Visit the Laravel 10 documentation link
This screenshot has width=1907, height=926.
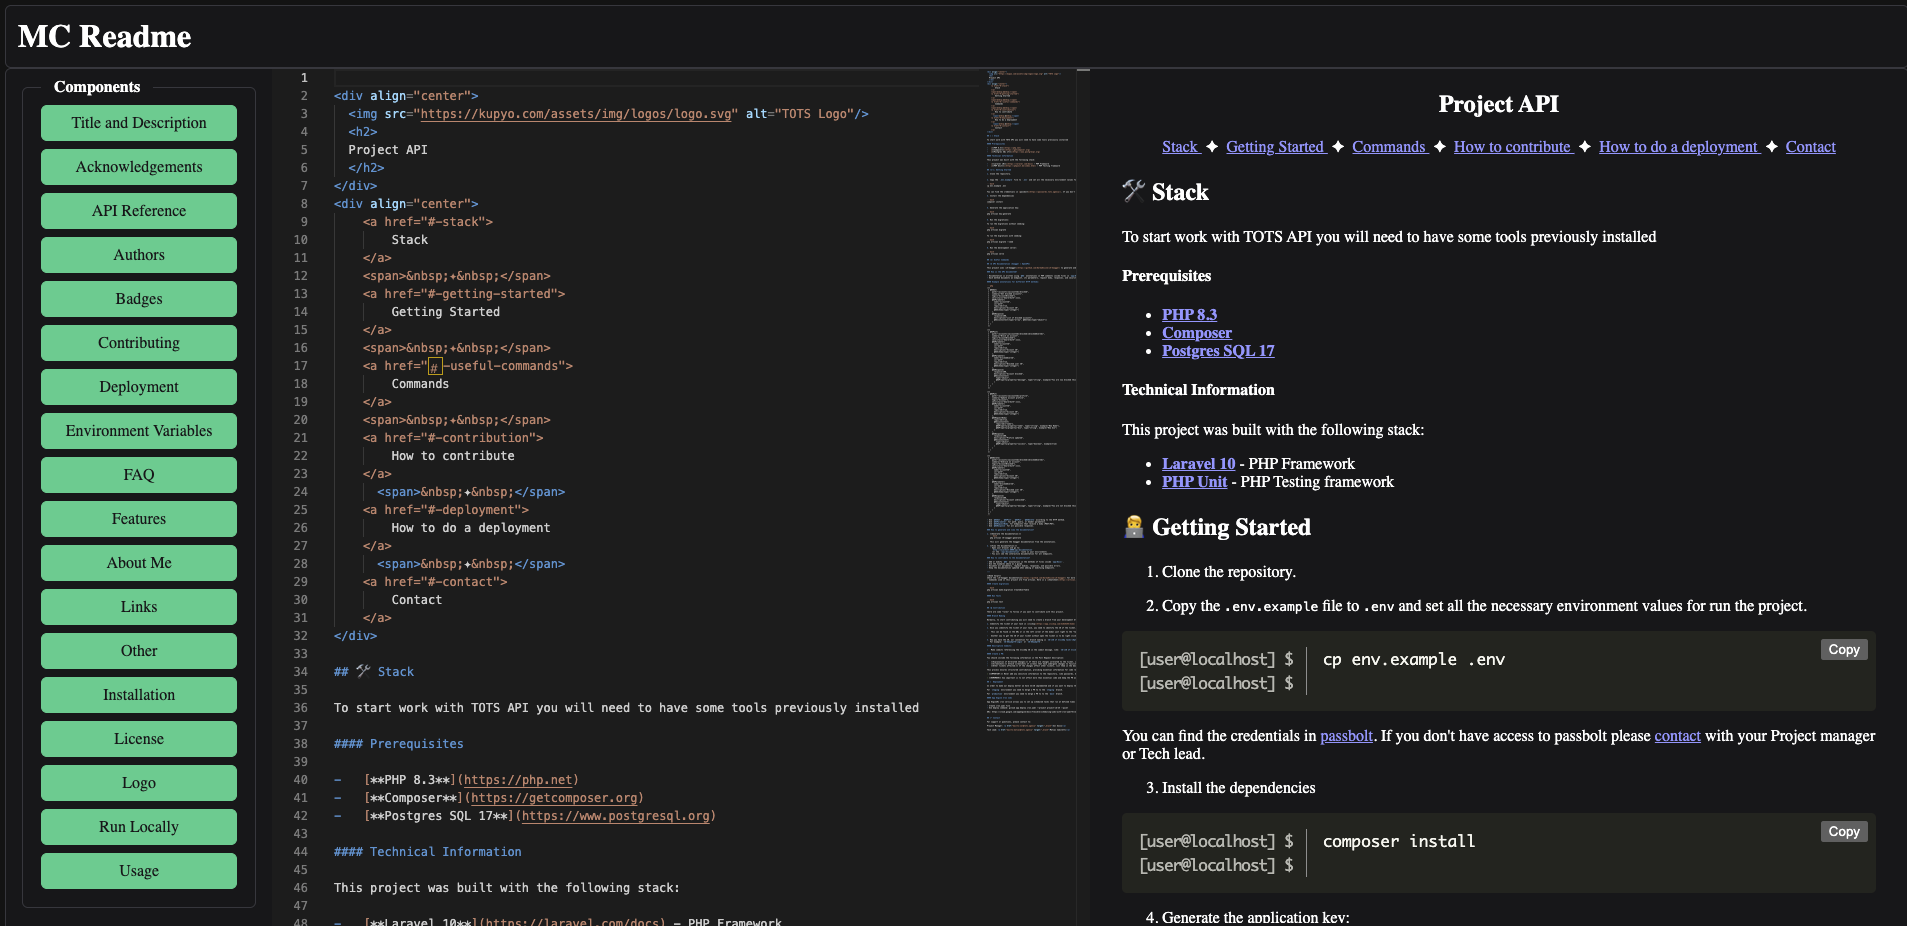pos(1198,464)
